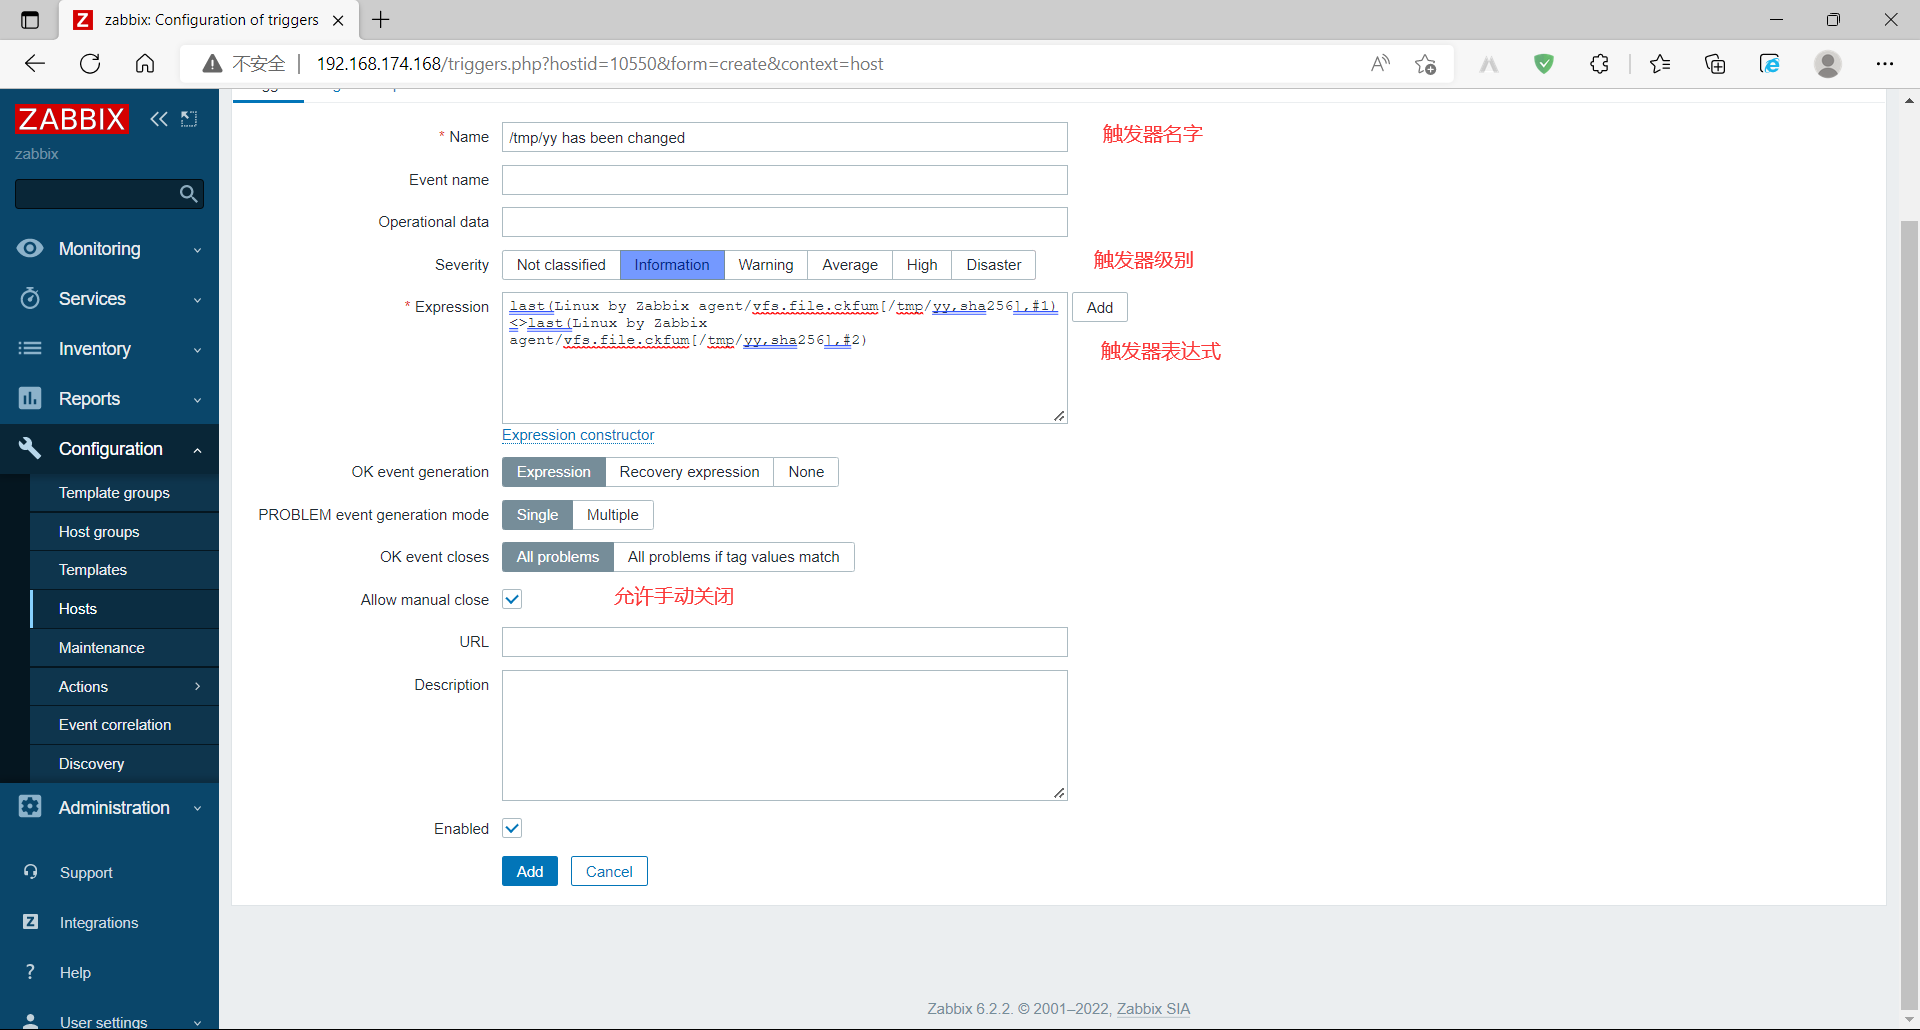
Task: Collapse the sidebar with the double-arrow icon
Action: pyautogui.click(x=159, y=119)
